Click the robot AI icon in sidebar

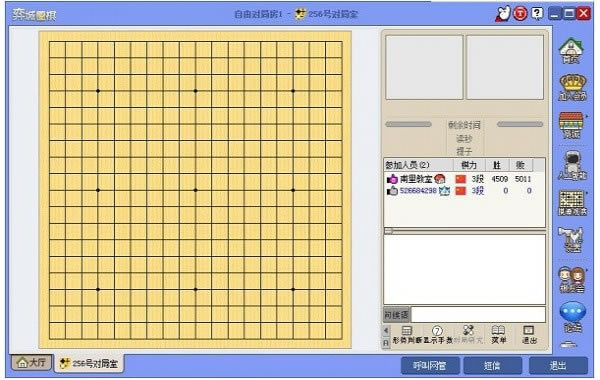click(x=572, y=165)
